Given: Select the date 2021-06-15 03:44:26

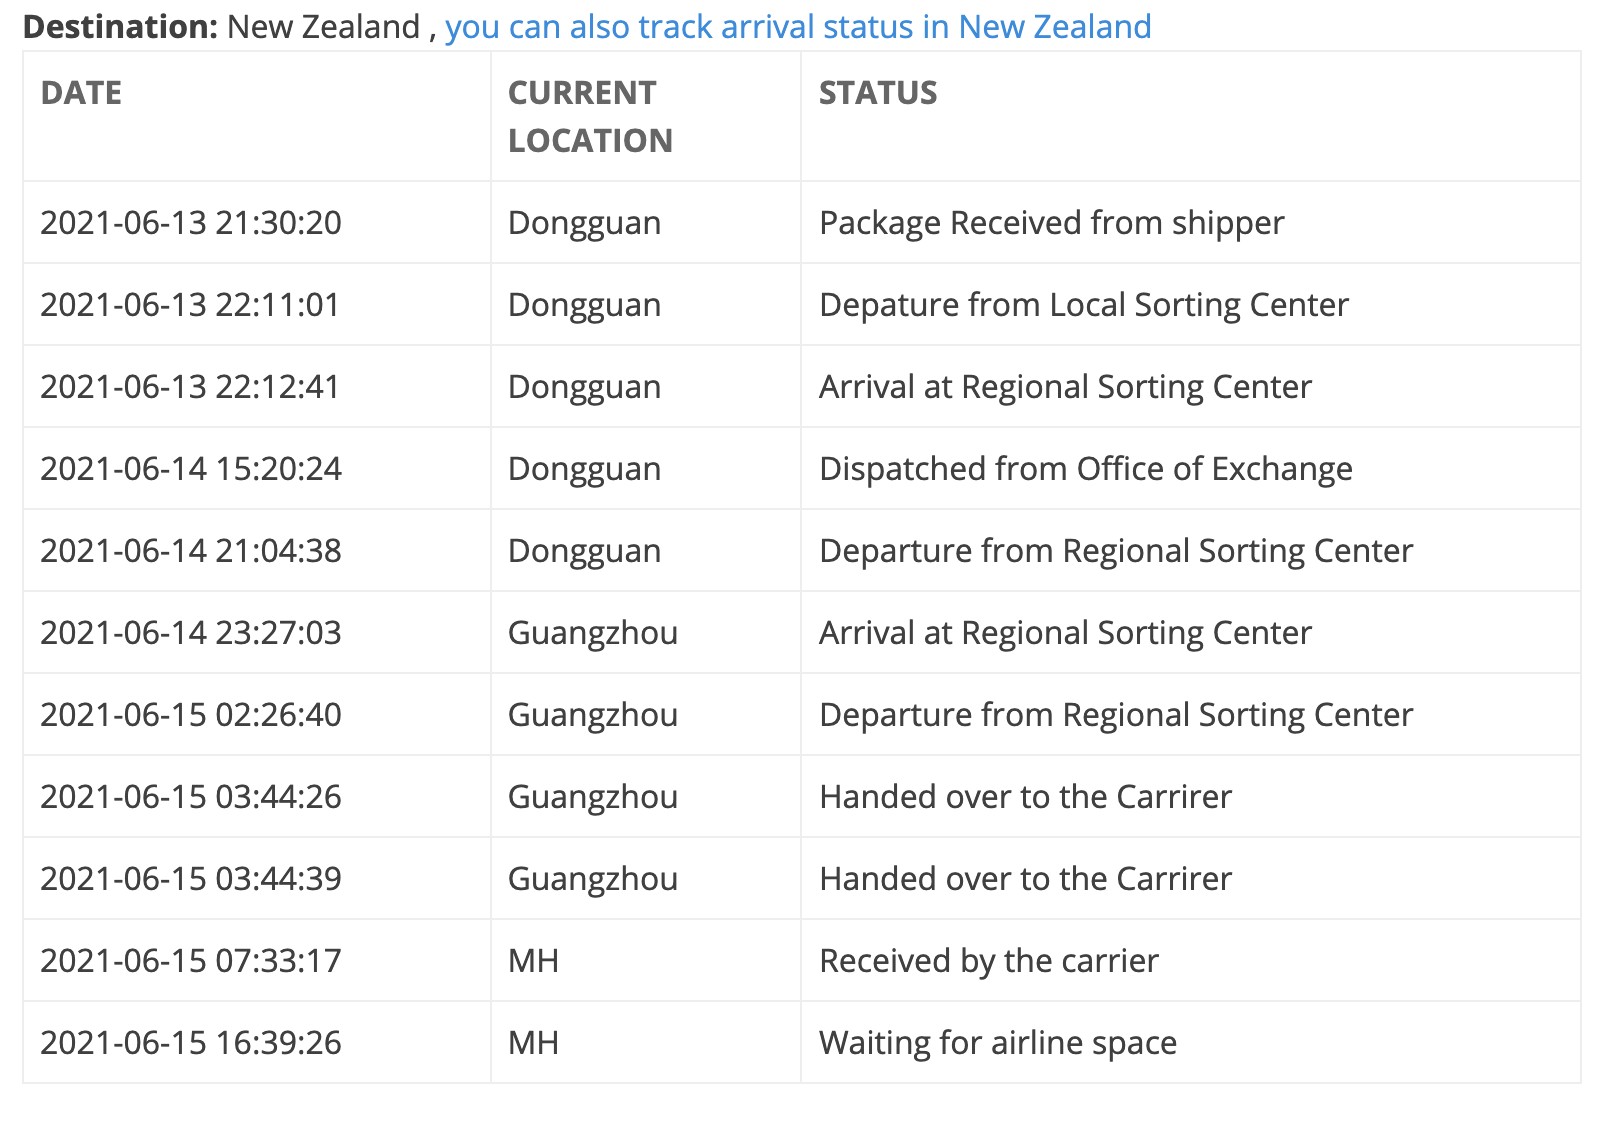Looking at the screenshot, I should tap(191, 797).
